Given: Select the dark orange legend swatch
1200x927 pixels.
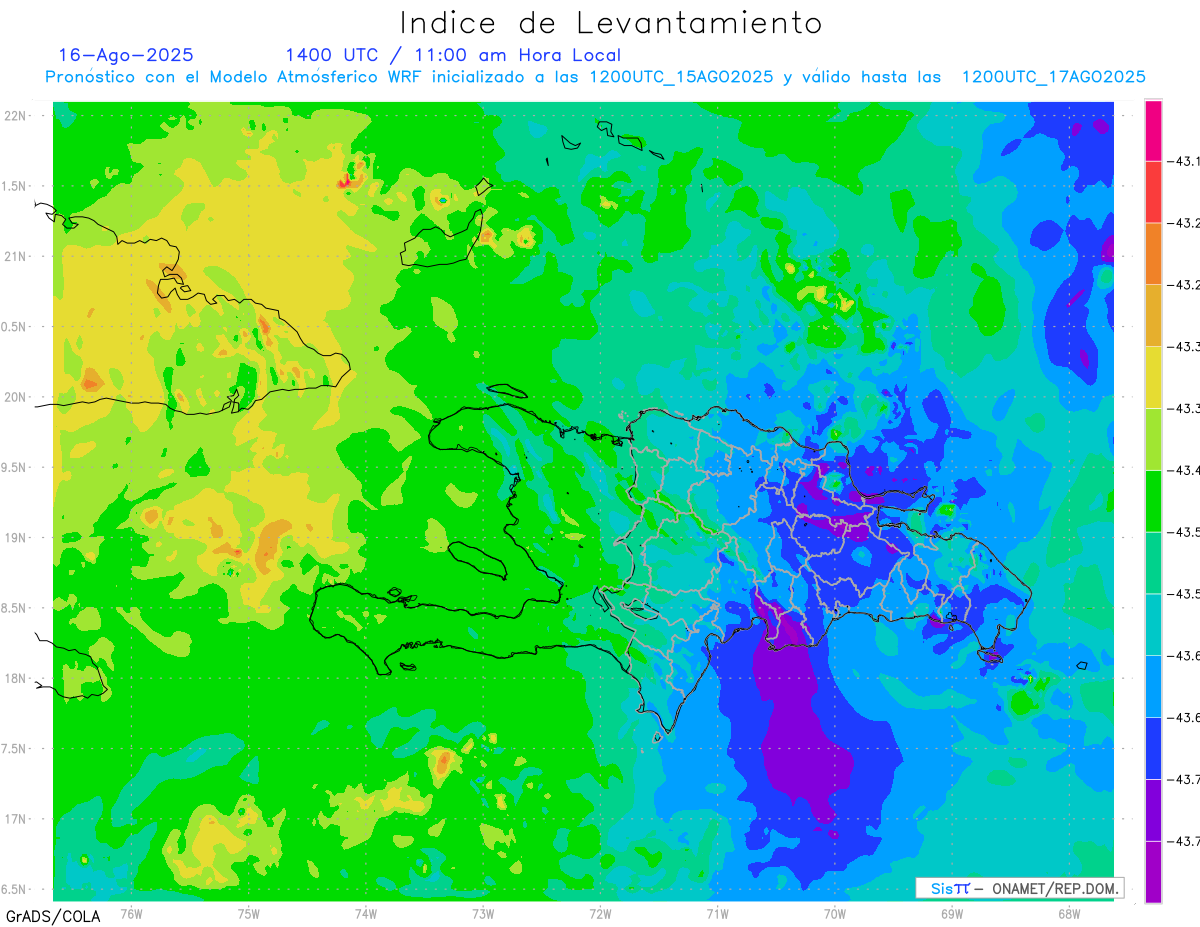Looking at the screenshot, I should (1153, 253).
